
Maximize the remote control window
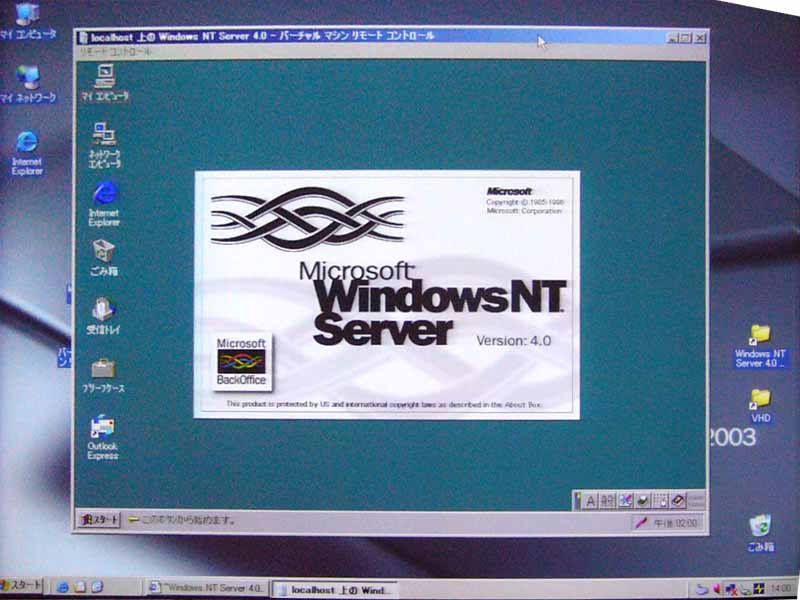click(685, 38)
